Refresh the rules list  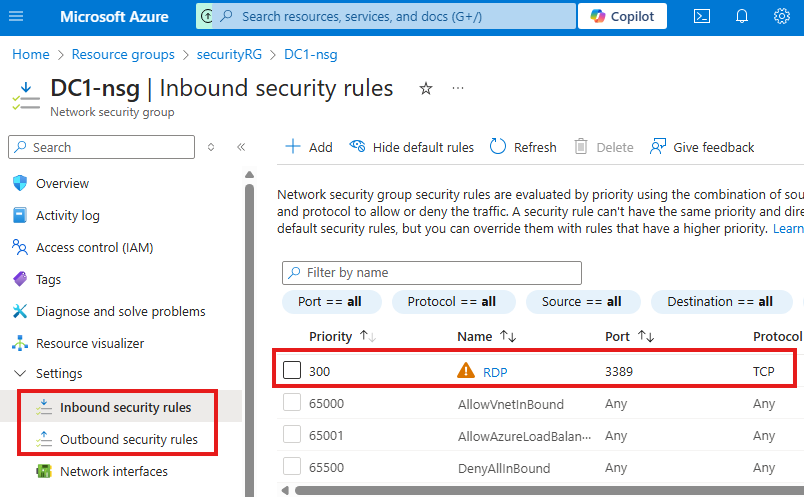click(x=523, y=147)
